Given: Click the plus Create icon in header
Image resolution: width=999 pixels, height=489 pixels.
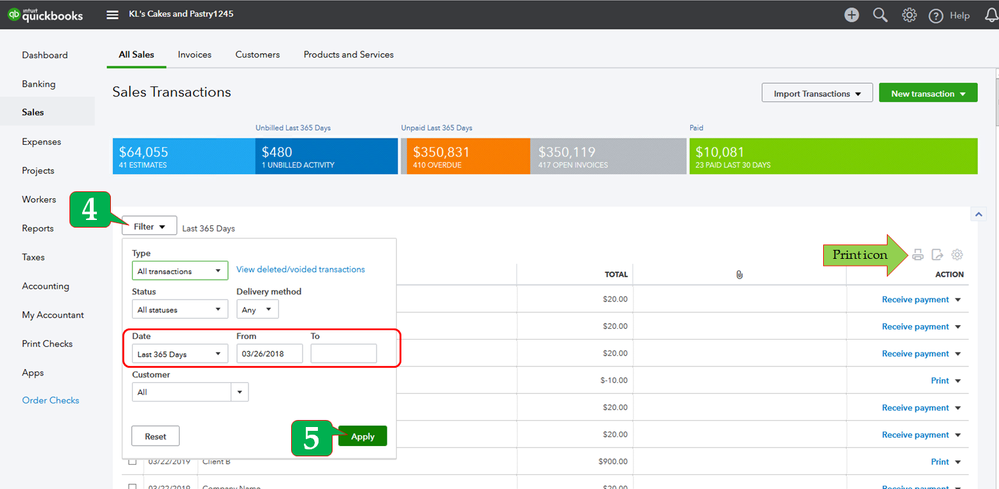Looking at the screenshot, I should (x=851, y=15).
